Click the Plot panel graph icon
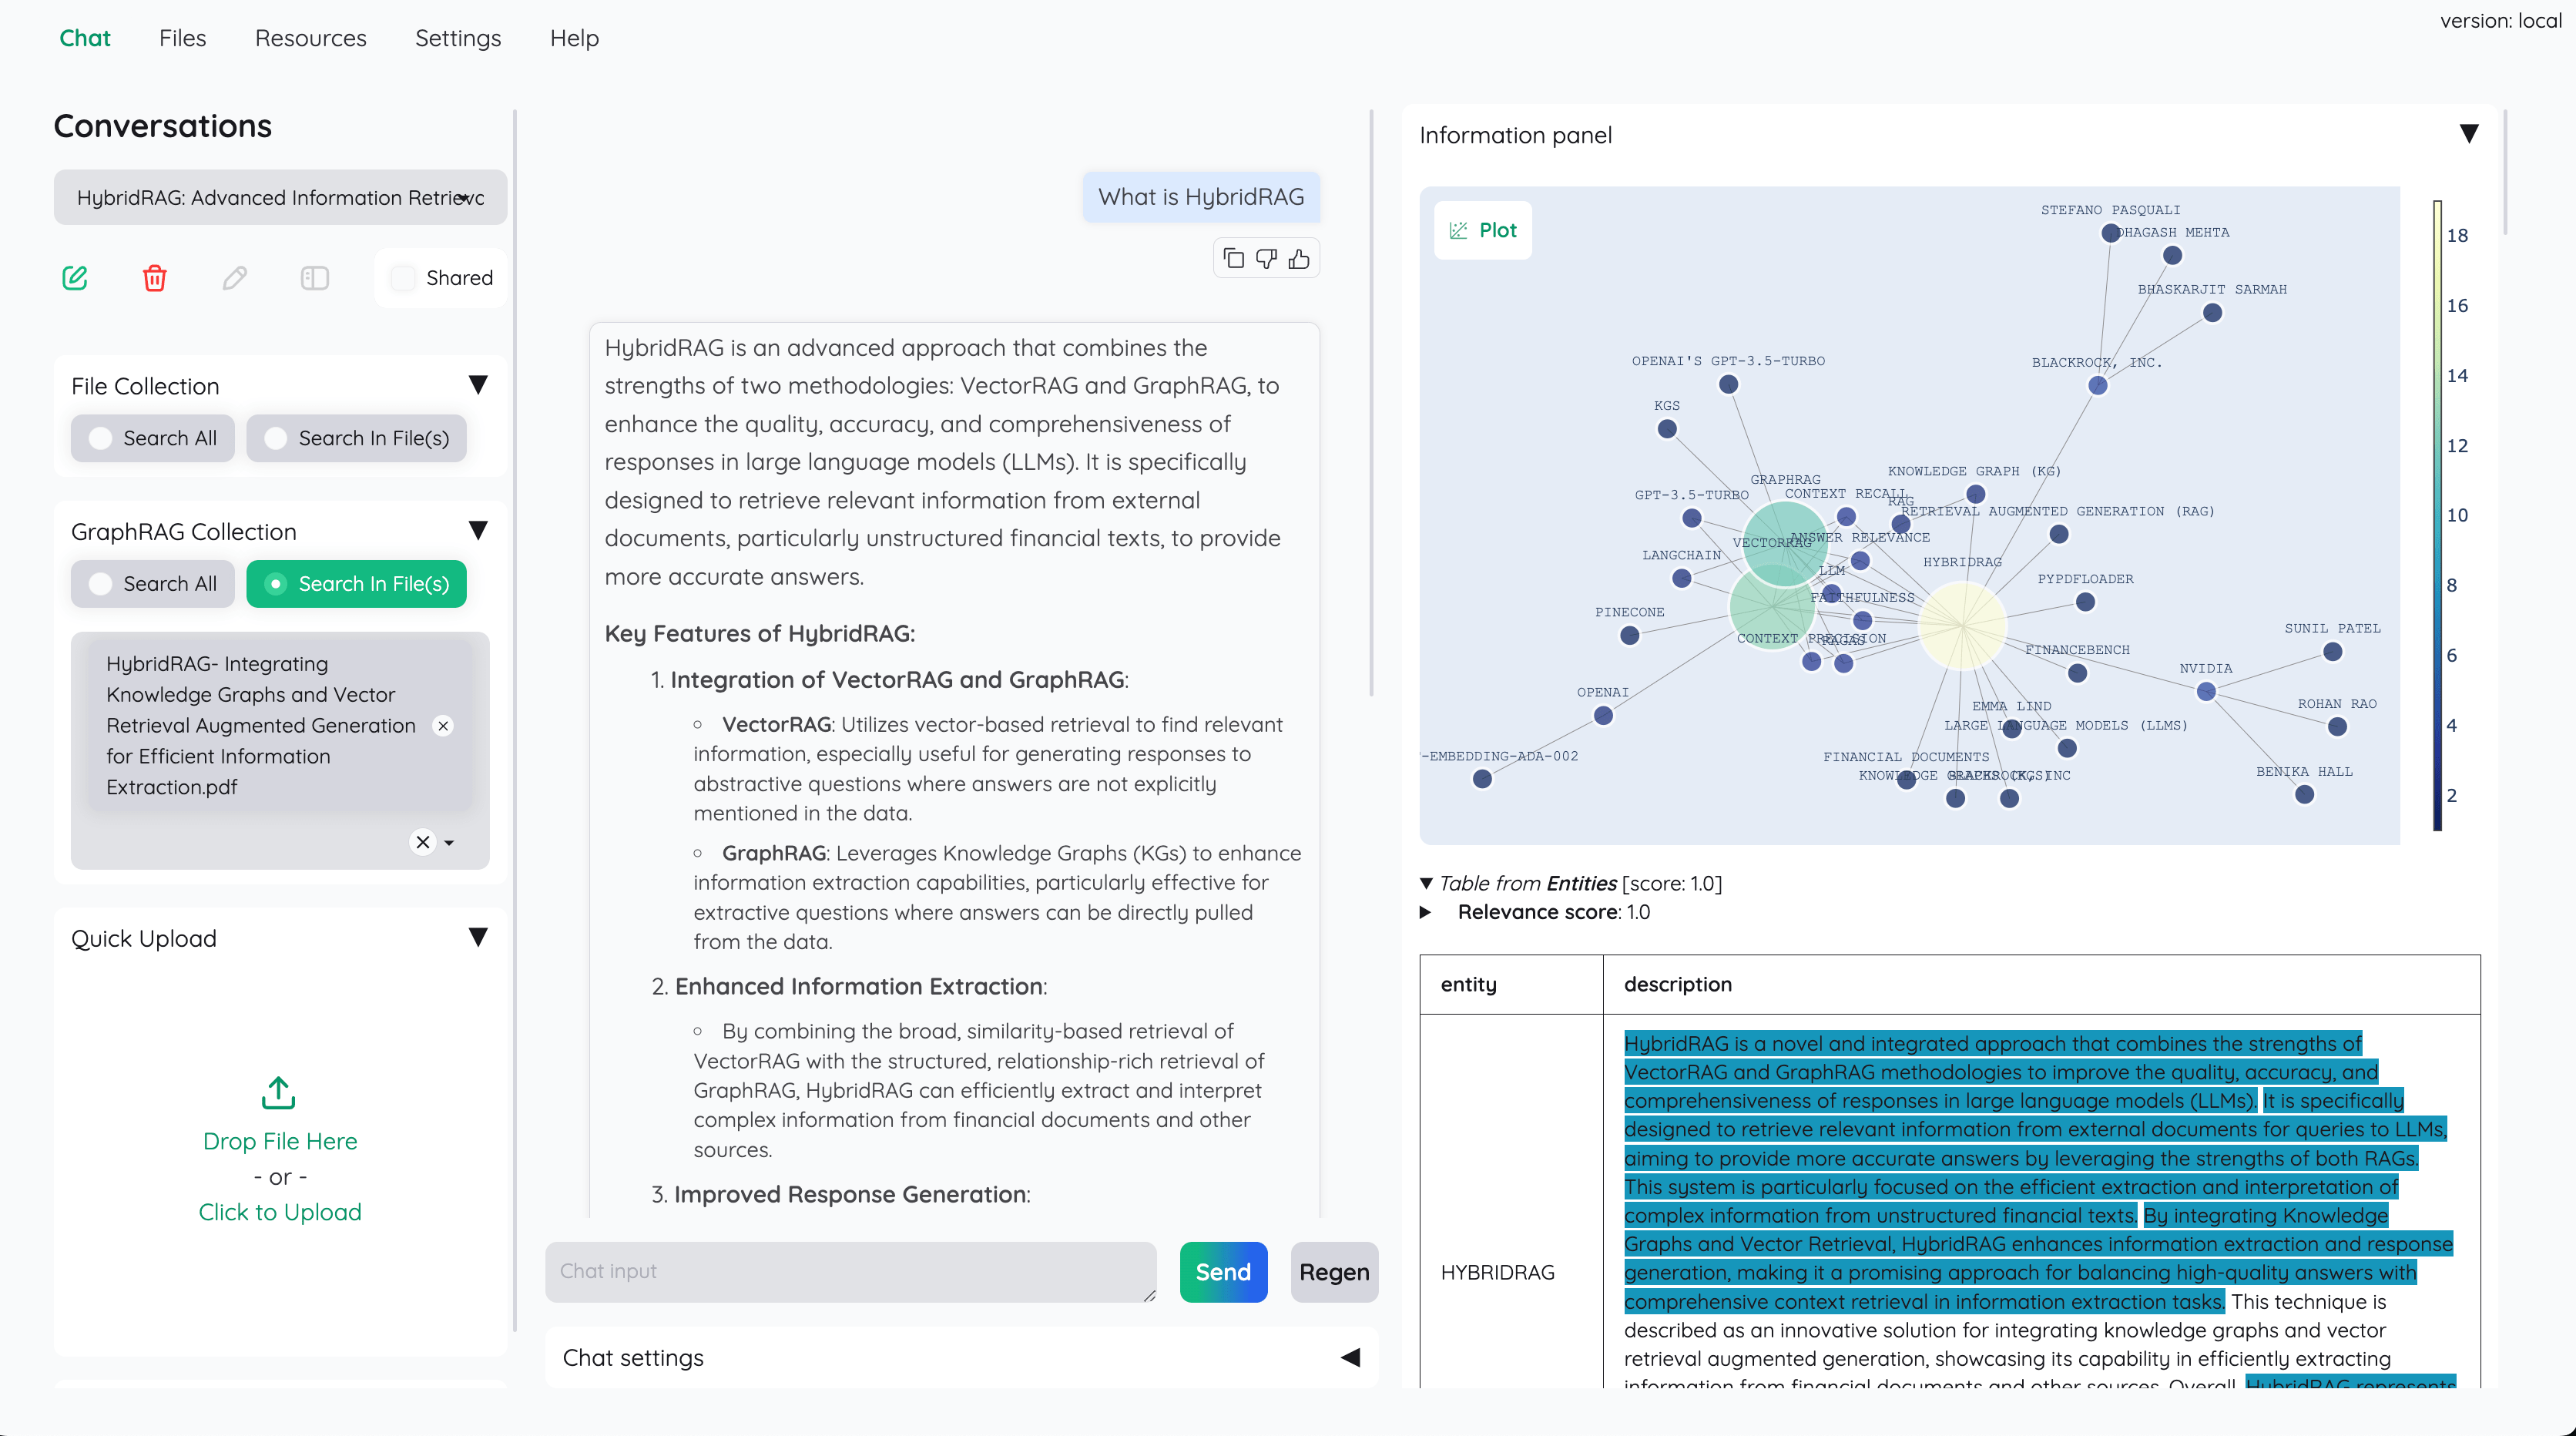Screen dimensions: 2576x1436 (x=1458, y=230)
